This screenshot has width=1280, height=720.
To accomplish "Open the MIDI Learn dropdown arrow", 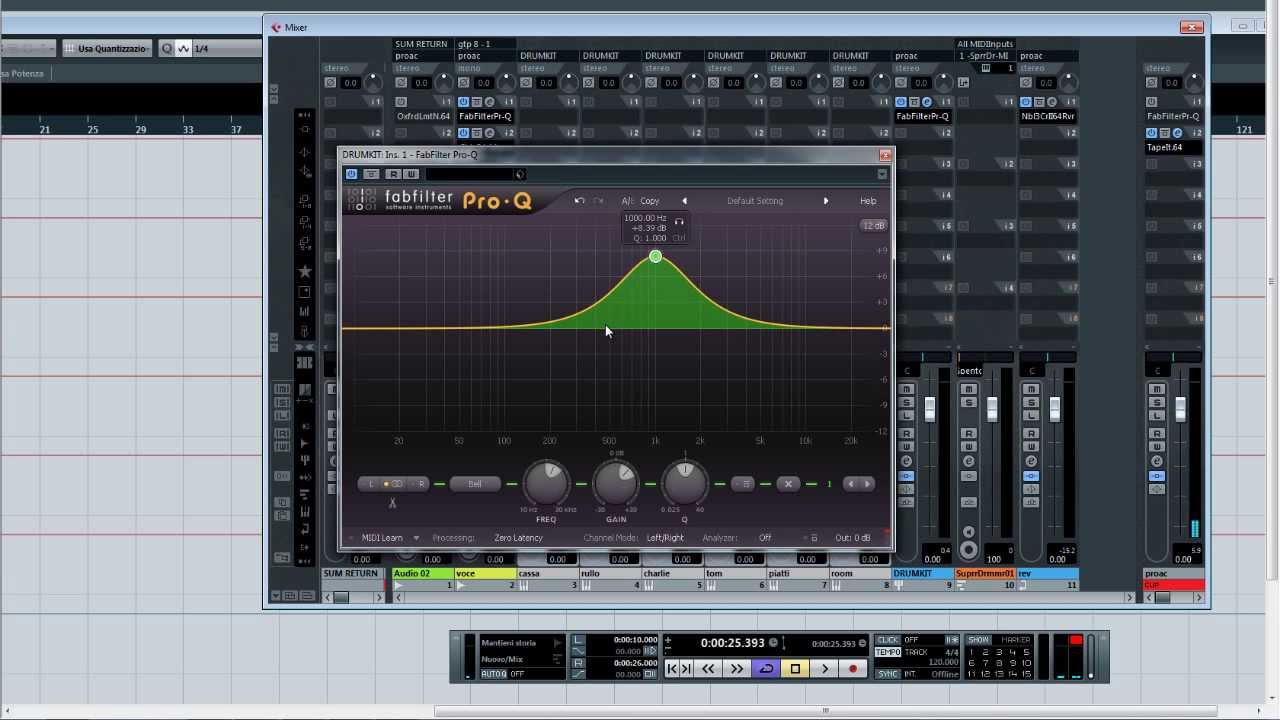I will 416,538.
